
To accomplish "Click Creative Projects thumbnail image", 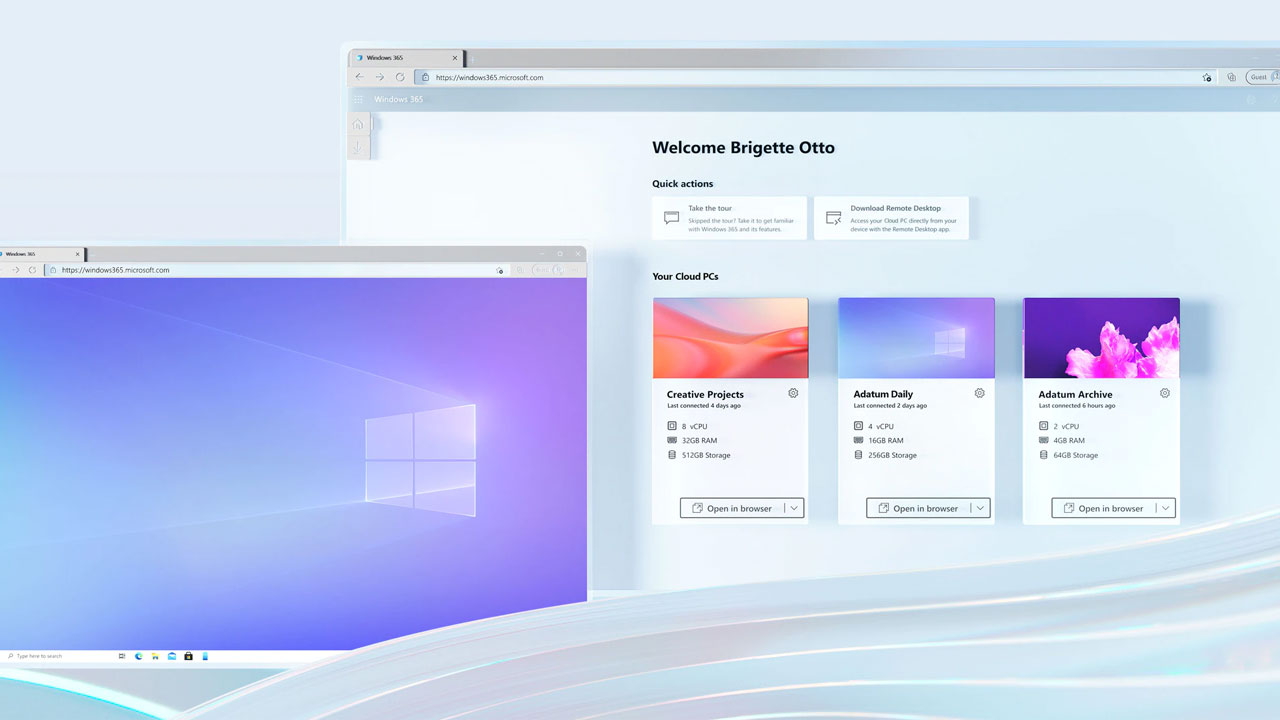I will click(730, 338).
